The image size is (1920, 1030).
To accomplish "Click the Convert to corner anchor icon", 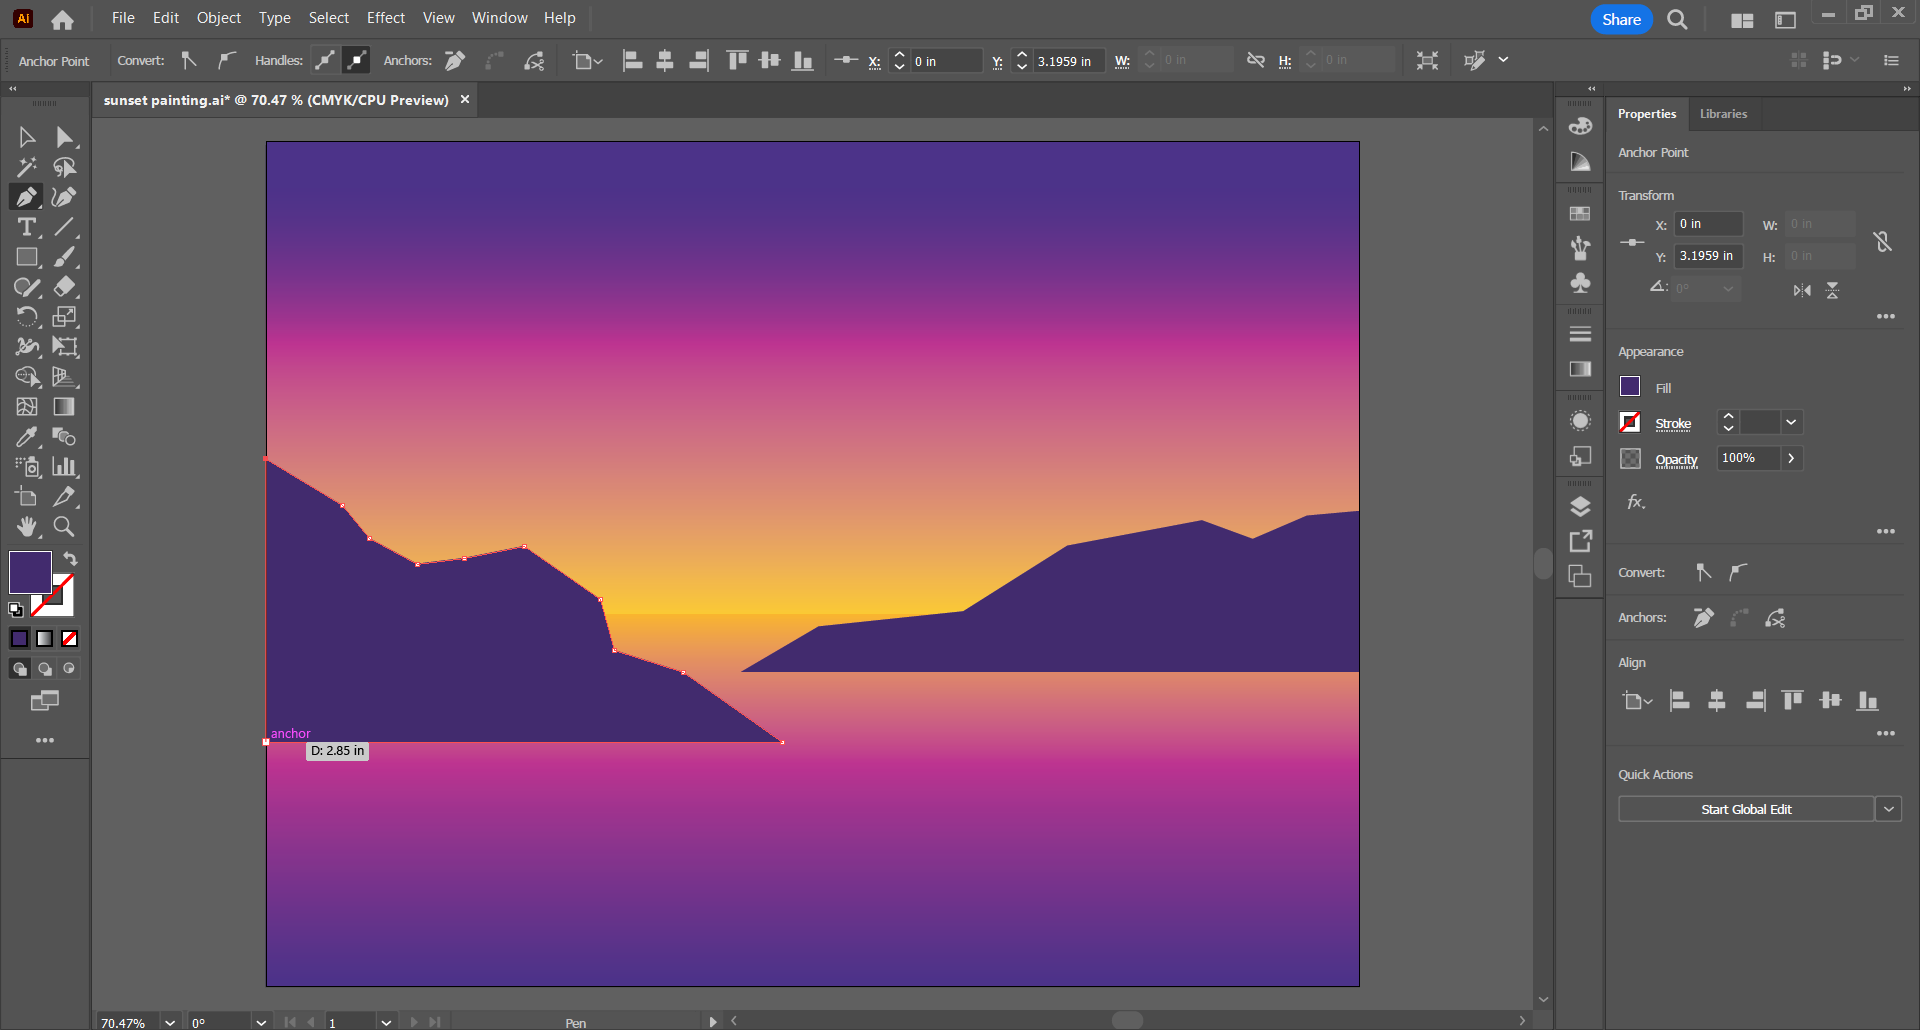I will [189, 60].
